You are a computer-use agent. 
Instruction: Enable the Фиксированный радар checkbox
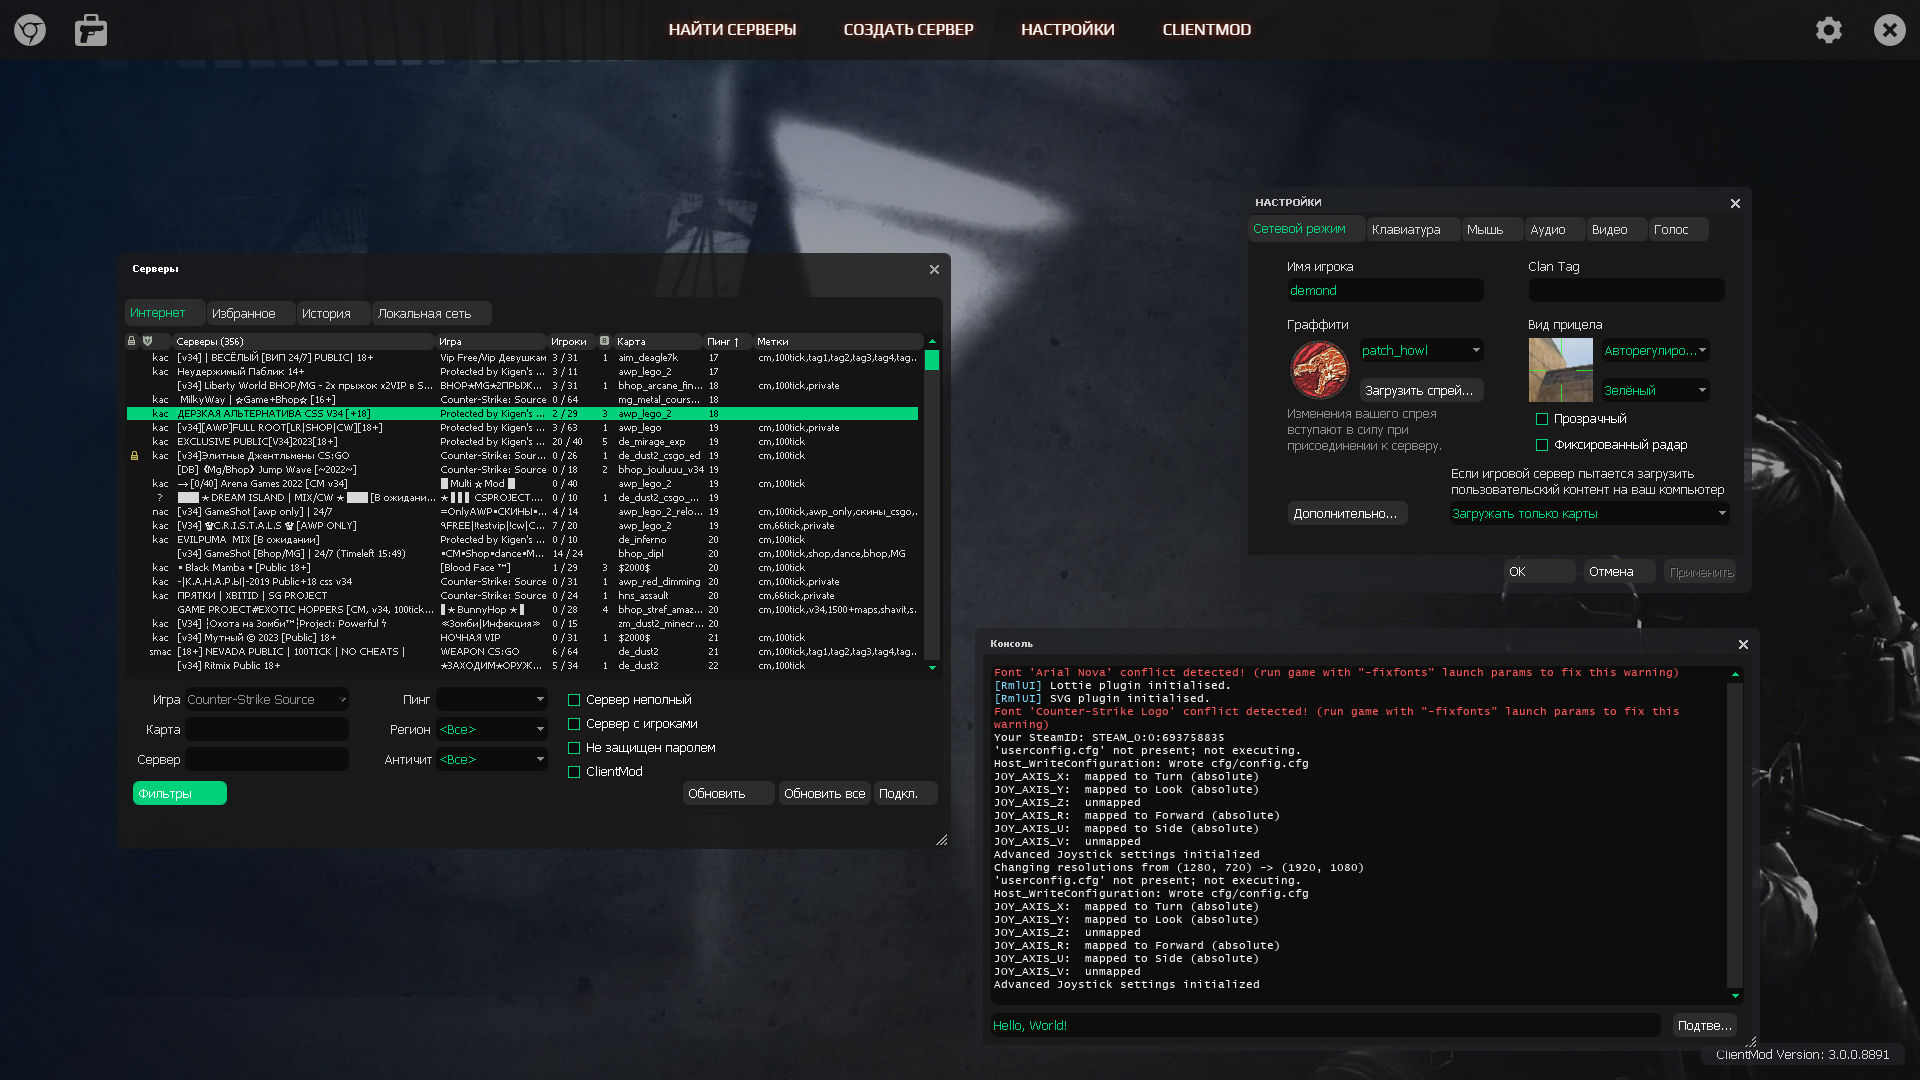pos(1541,445)
